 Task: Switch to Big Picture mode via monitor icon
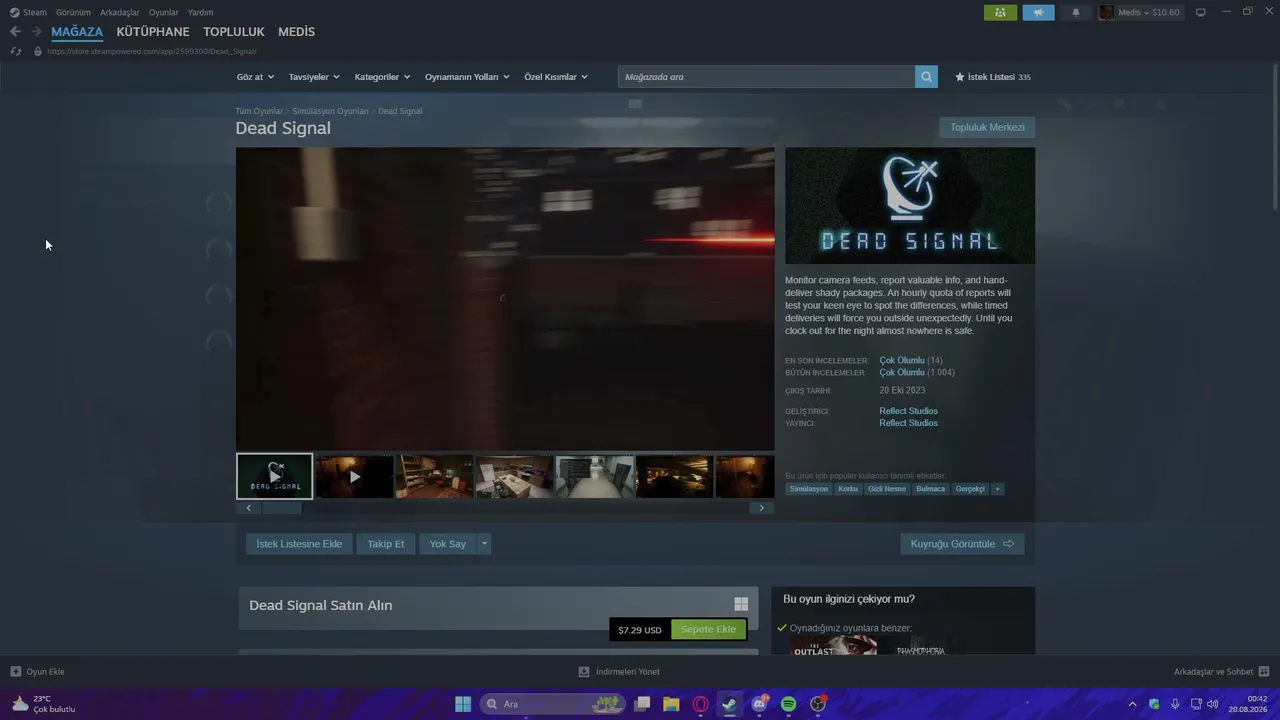pyautogui.click(x=1201, y=13)
